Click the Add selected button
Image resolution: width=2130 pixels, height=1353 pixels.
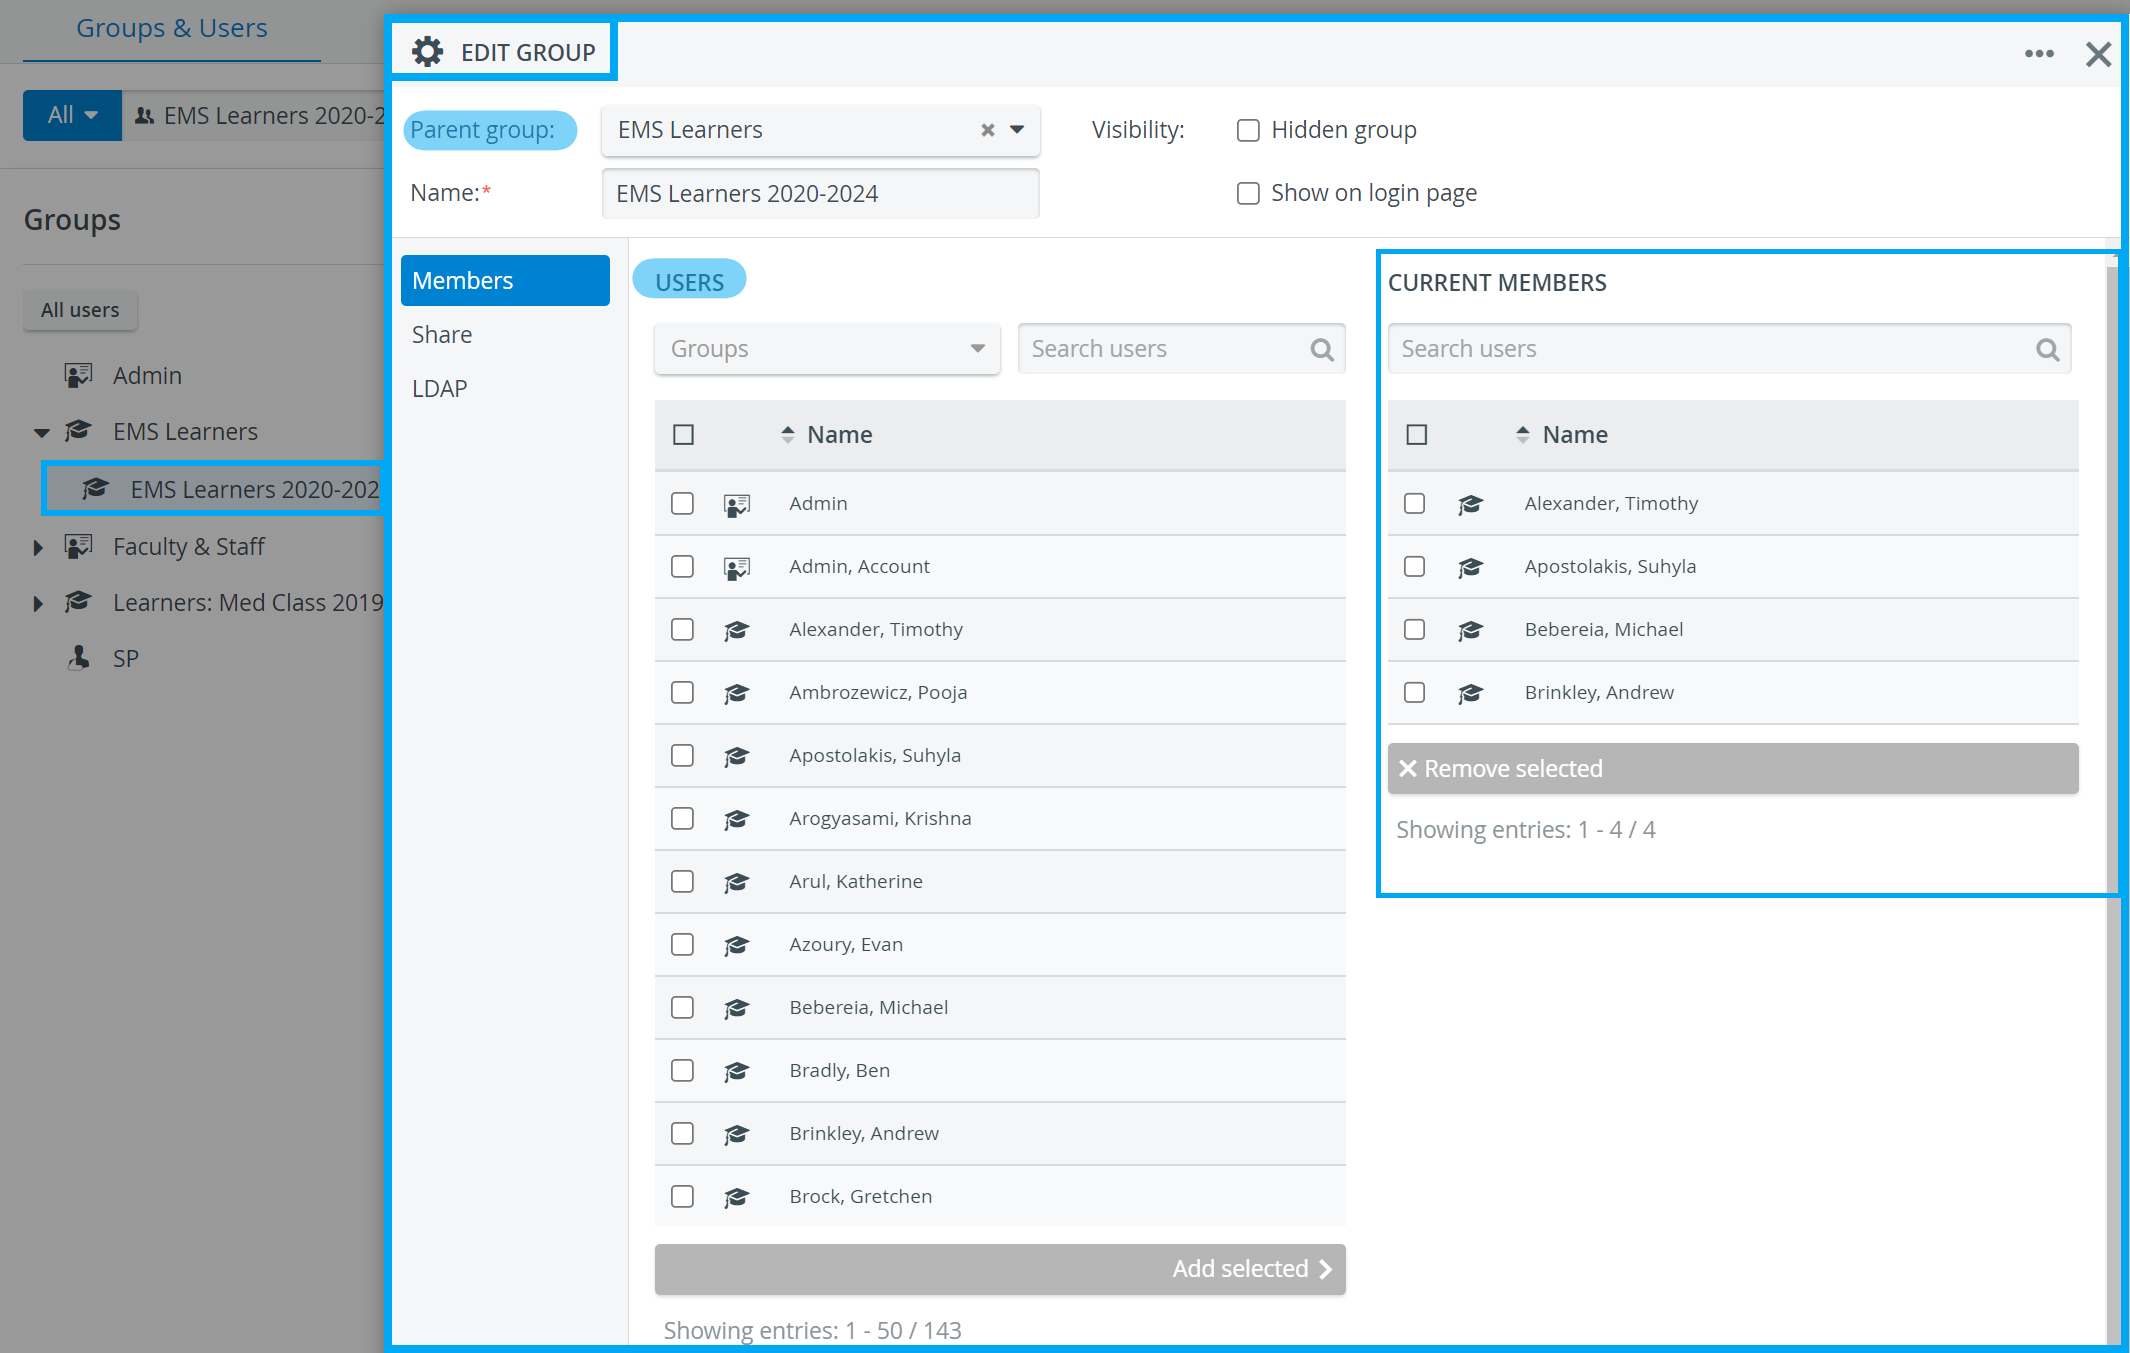point(1000,1269)
